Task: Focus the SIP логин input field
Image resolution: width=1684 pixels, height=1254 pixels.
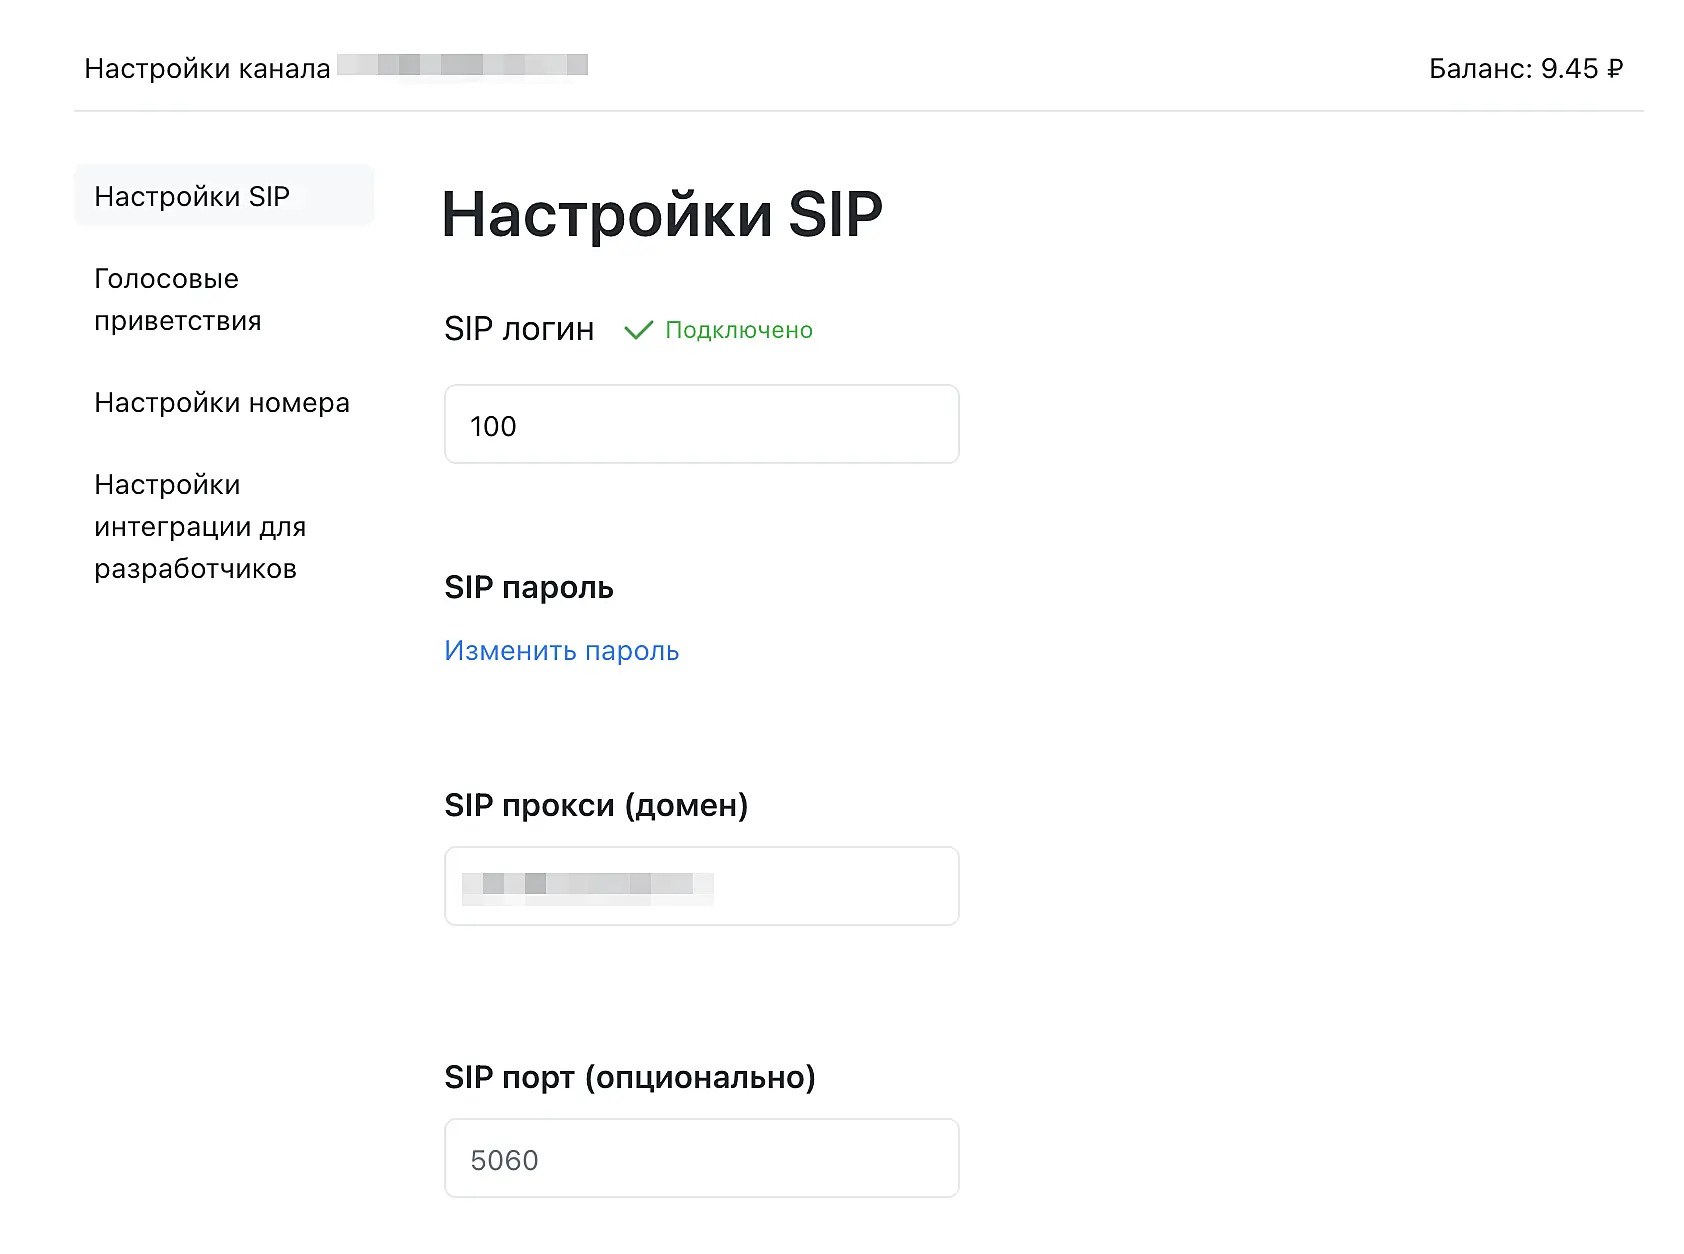Action: (x=701, y=425)
